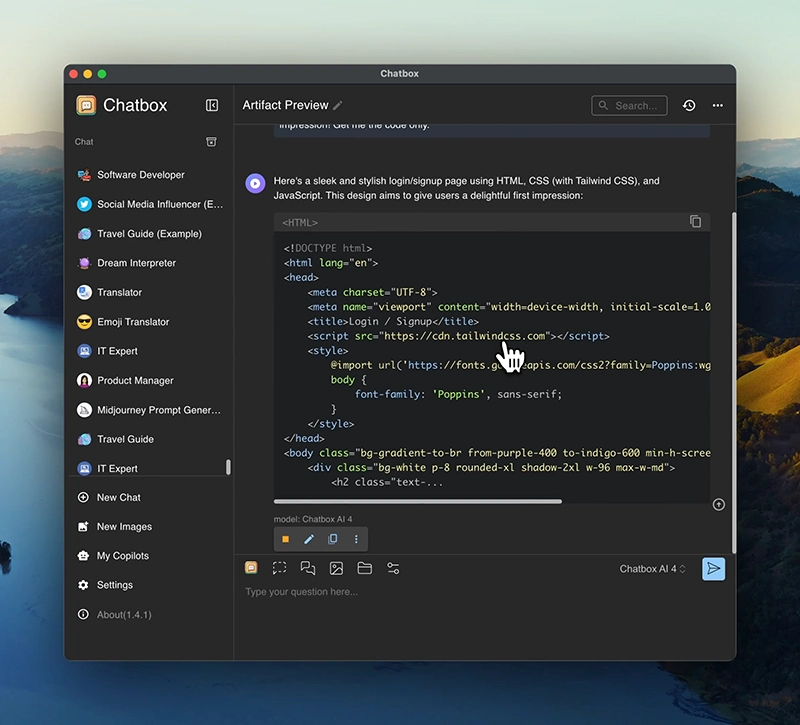Open the Midjourney Prompt Generator chat

tap(148, 410)
